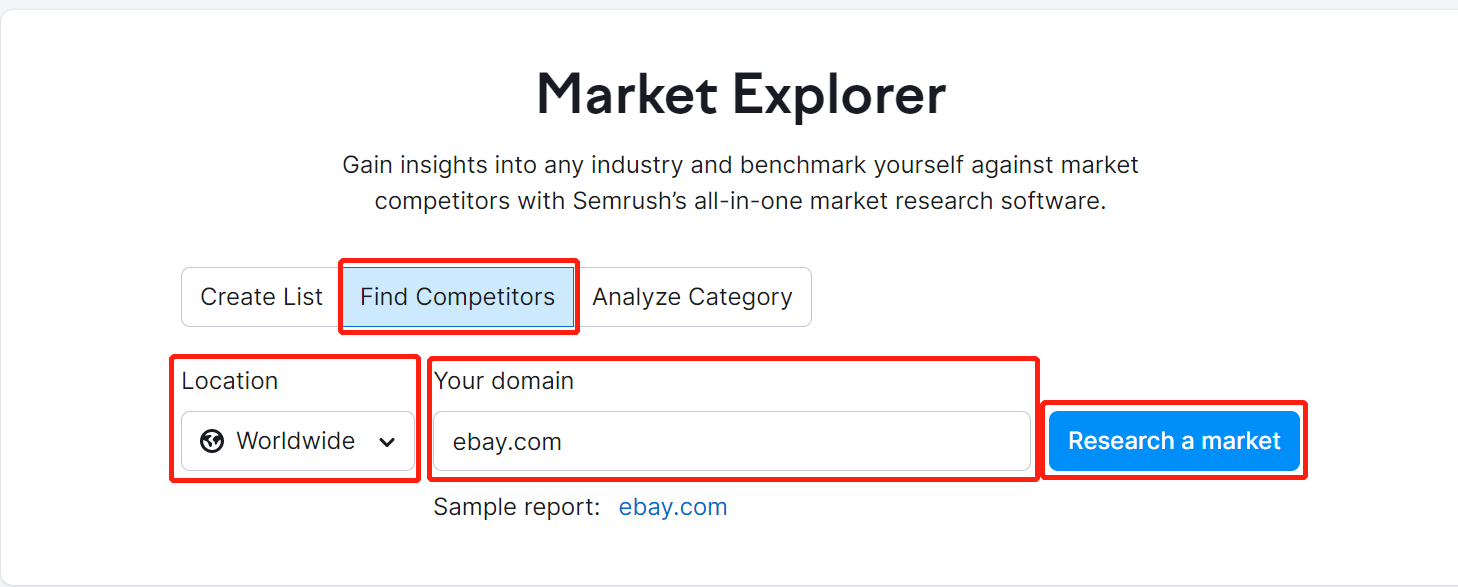Click the Research a market button

point(1174,441)
